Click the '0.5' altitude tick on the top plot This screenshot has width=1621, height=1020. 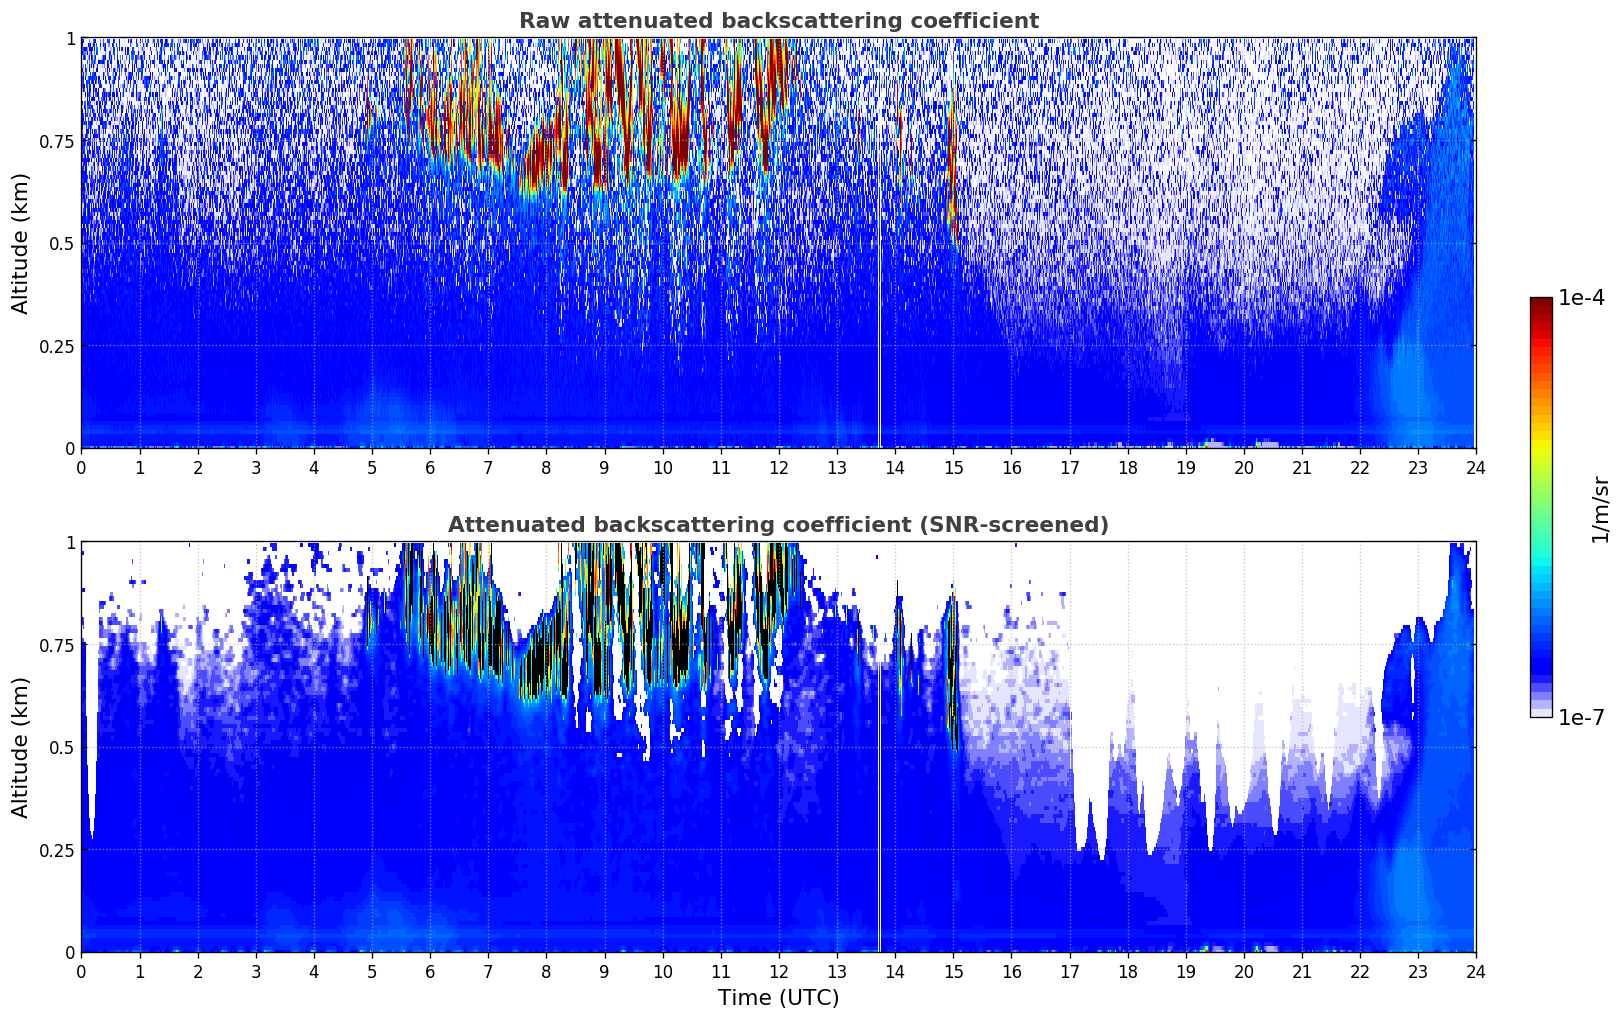click(x=62, y=244)
